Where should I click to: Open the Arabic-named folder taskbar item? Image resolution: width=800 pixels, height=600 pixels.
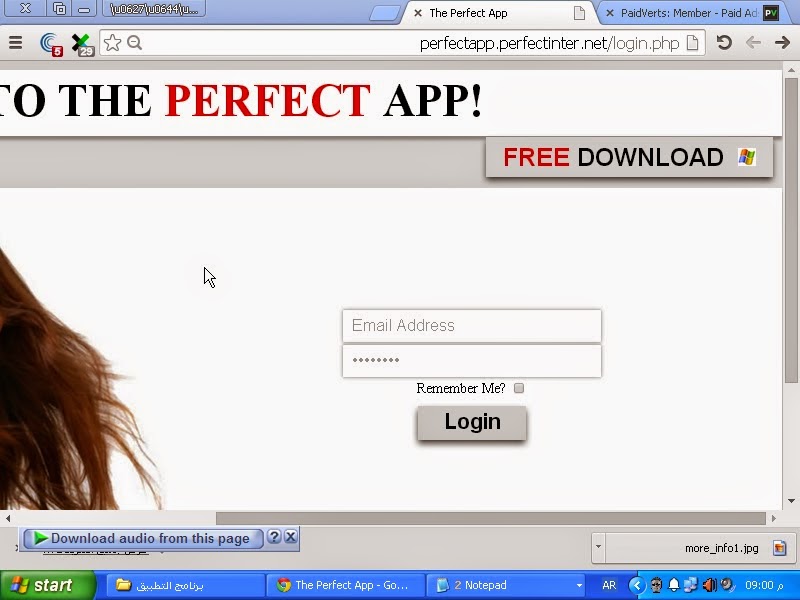tap(185, 585)
